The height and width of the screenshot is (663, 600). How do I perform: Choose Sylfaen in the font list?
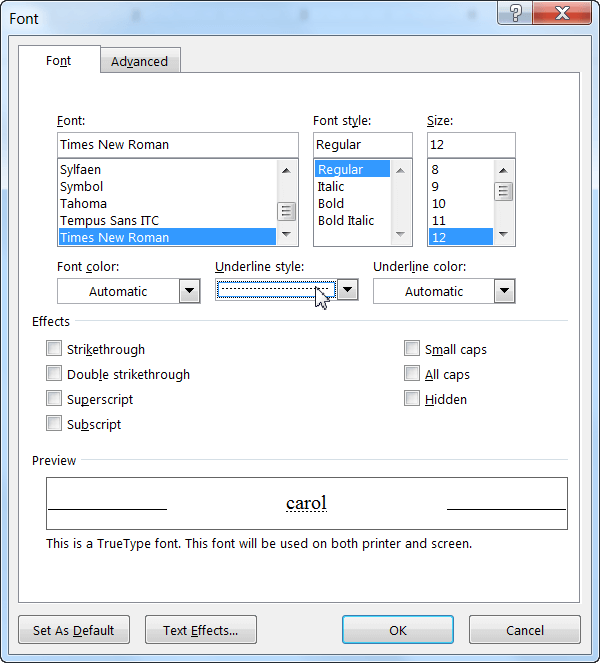tap(167, 170)
